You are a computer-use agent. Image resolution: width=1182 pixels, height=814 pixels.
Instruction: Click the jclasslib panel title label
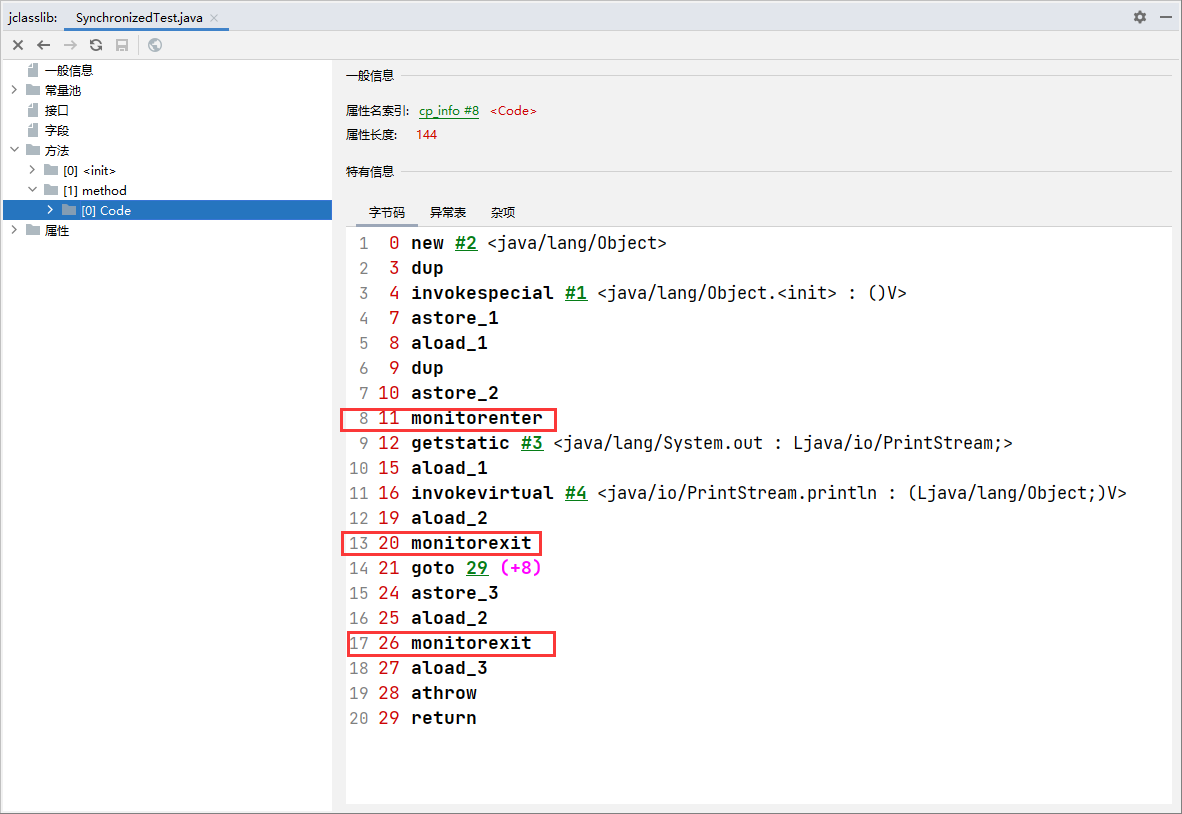tap(32, 17)
